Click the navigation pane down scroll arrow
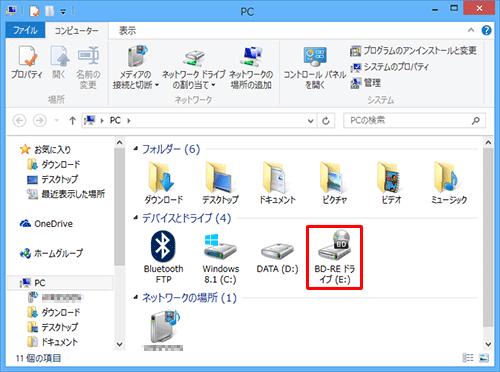Image resolution: width=500 pixels, height=372 pixels. click(120, 344)
